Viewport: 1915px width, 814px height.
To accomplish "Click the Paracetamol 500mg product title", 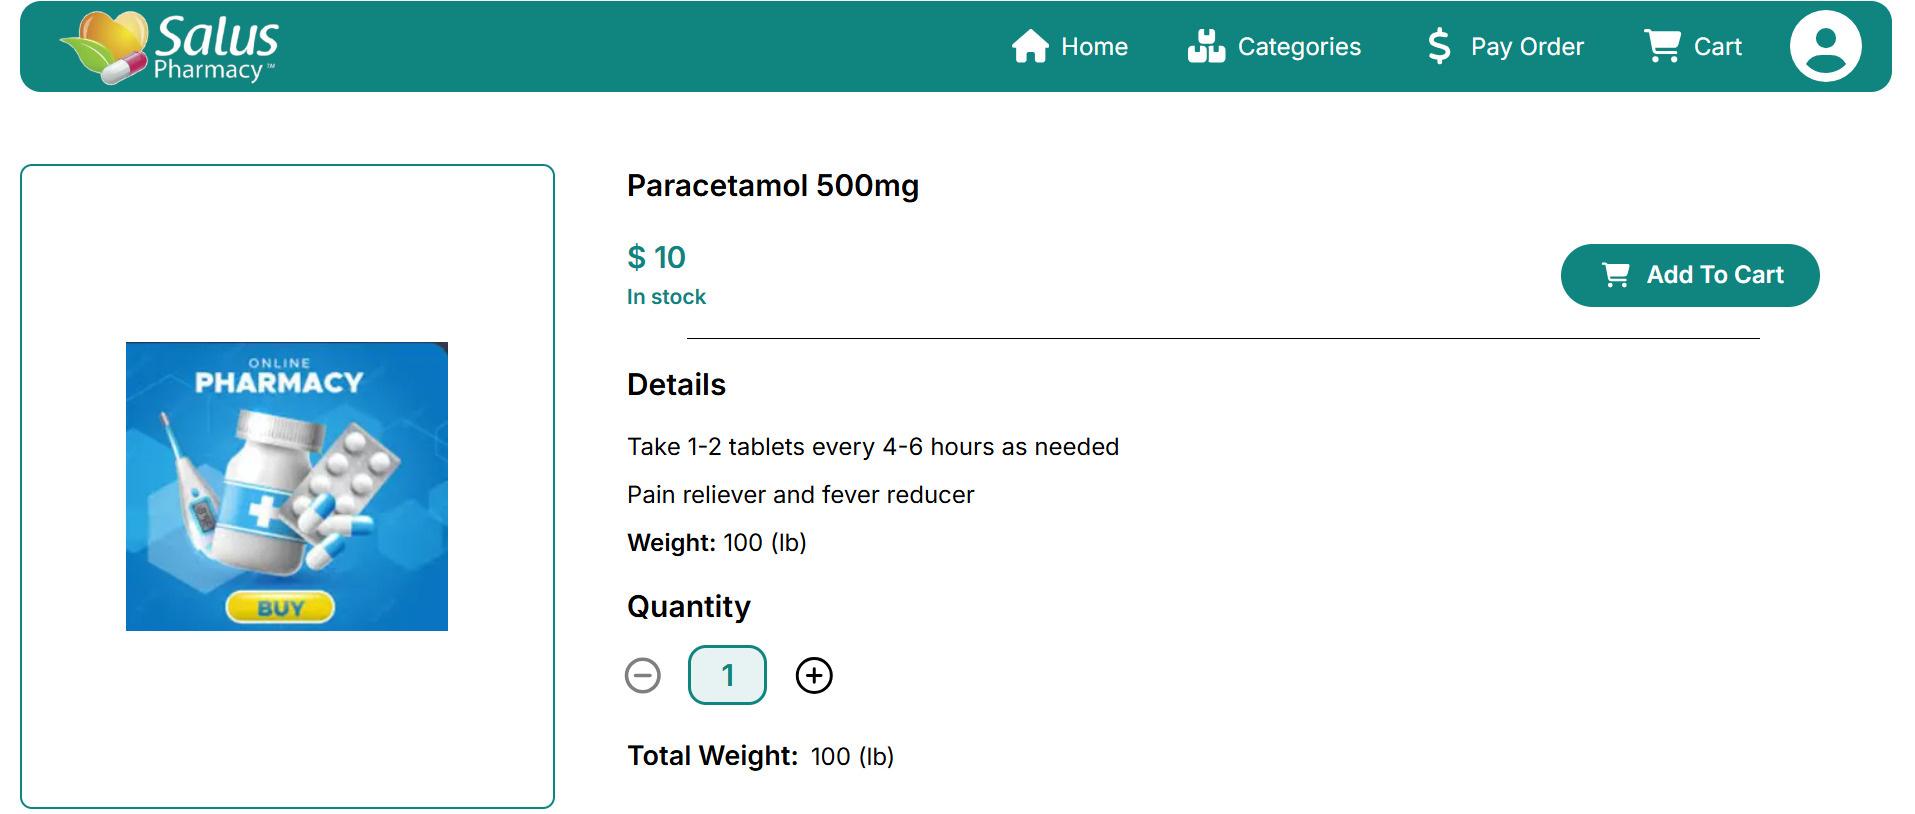I will (772, 186).
